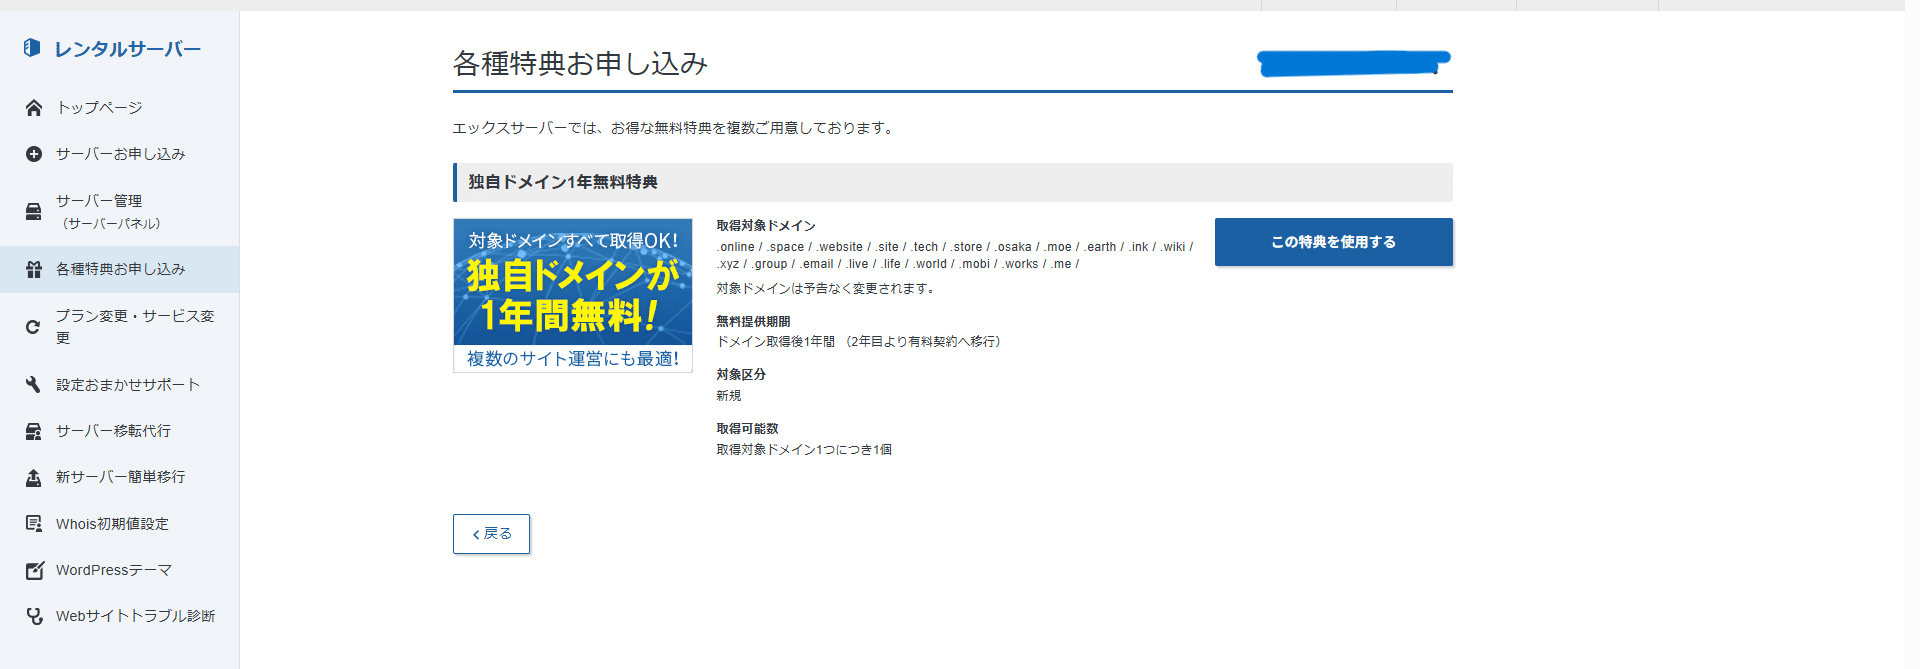Click the wrench icon beside 設定おまかせサポート
Viewport: 1920px width, 669px height.
[34, 385]
